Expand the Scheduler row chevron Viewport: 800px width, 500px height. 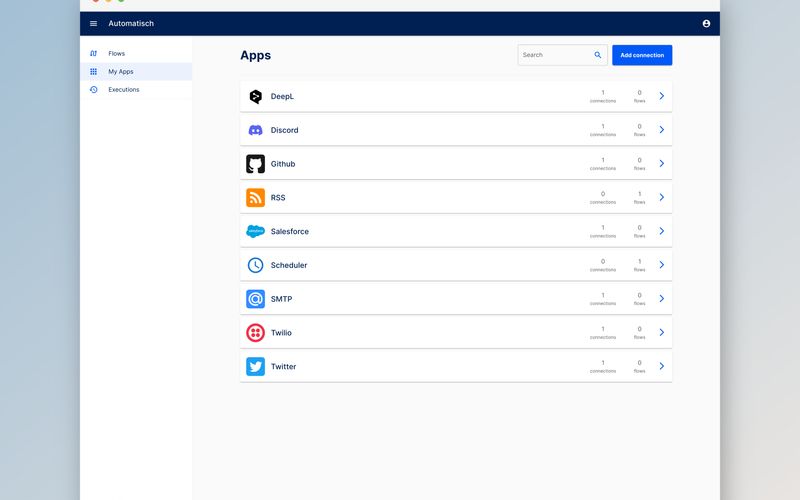[661, 265]
